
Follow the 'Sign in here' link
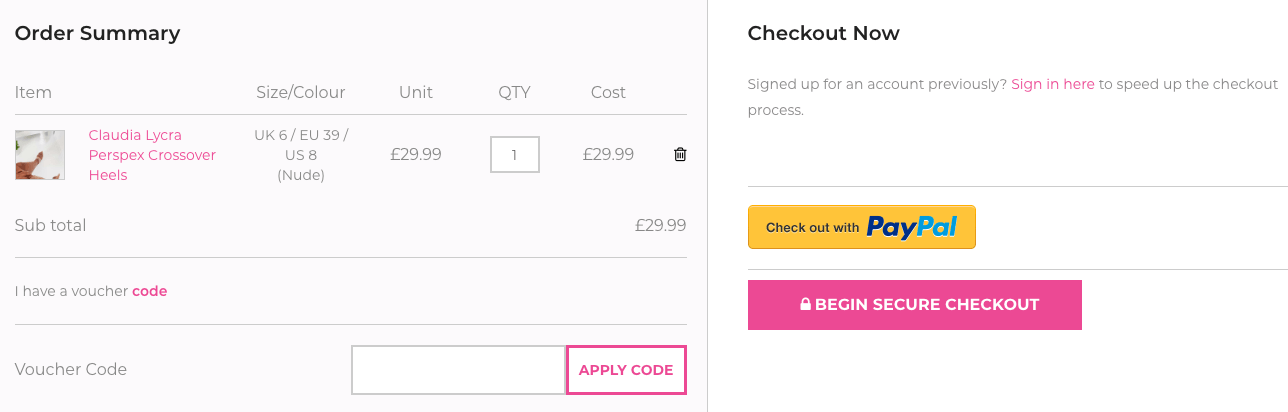click(1053, 84)
